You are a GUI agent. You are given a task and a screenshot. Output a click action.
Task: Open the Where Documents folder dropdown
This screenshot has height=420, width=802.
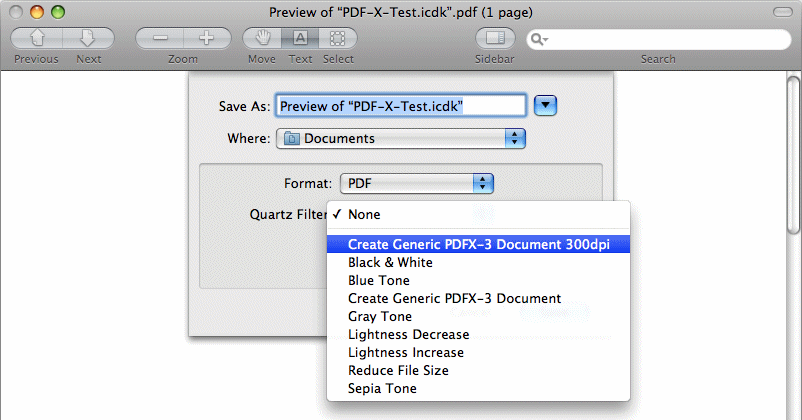point(400,139)
